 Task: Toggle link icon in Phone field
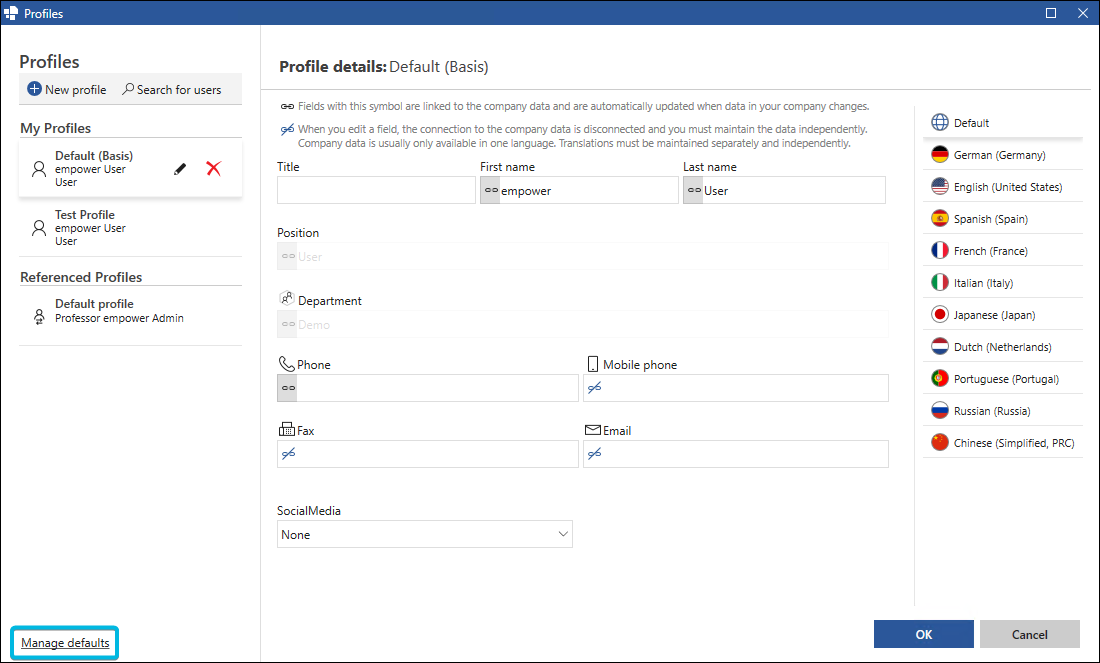pyautogui.click(x=288, y=388)
